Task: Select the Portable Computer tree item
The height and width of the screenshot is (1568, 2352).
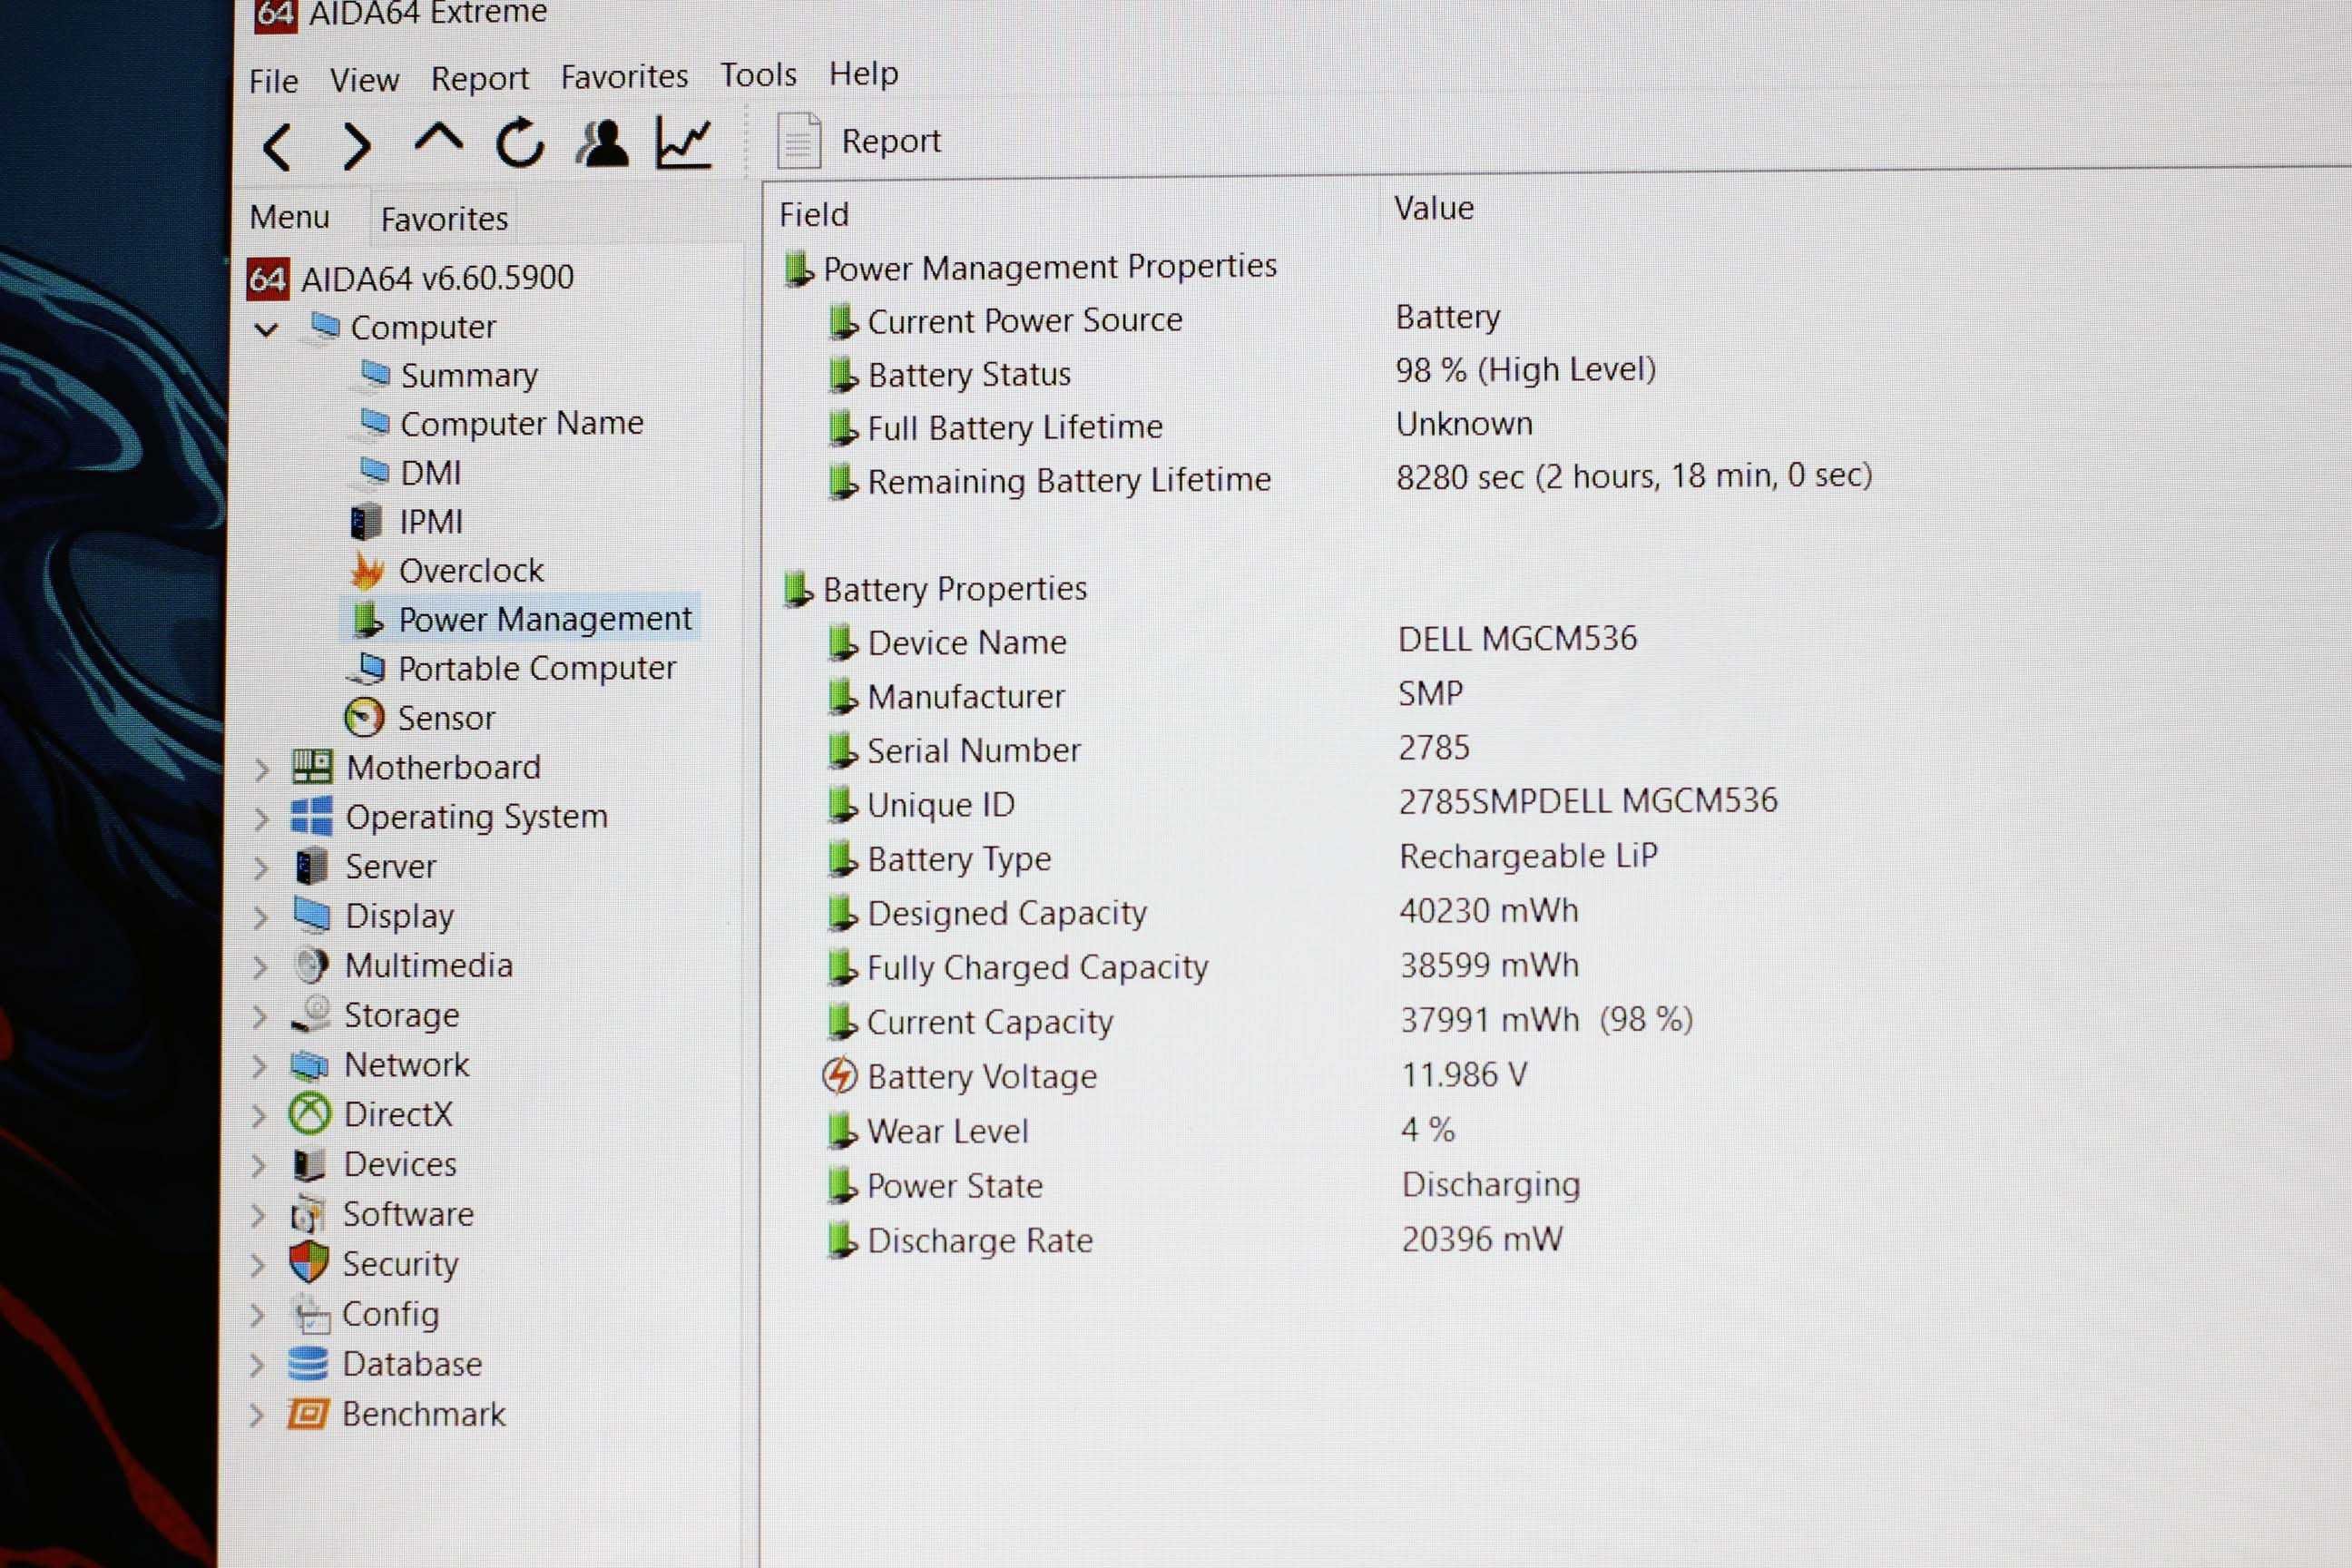Action: 513,668
